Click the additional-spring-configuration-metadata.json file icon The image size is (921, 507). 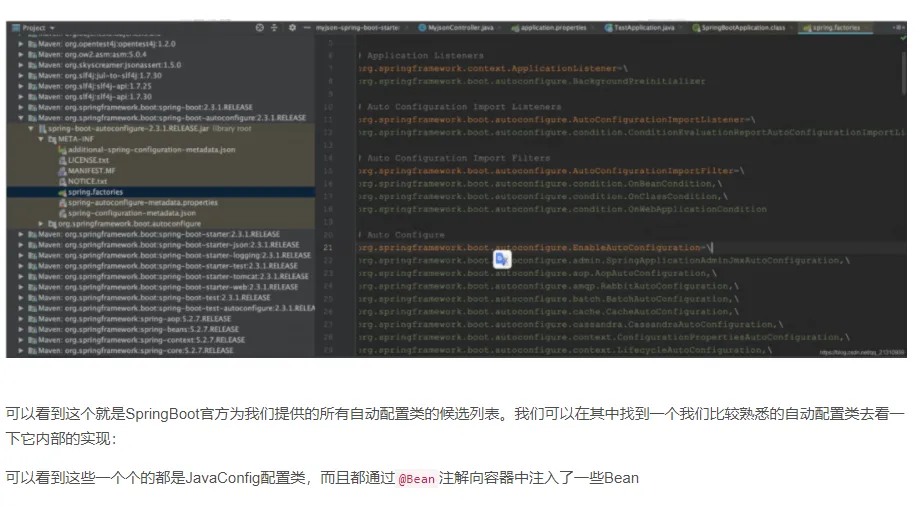click(62, 150)
